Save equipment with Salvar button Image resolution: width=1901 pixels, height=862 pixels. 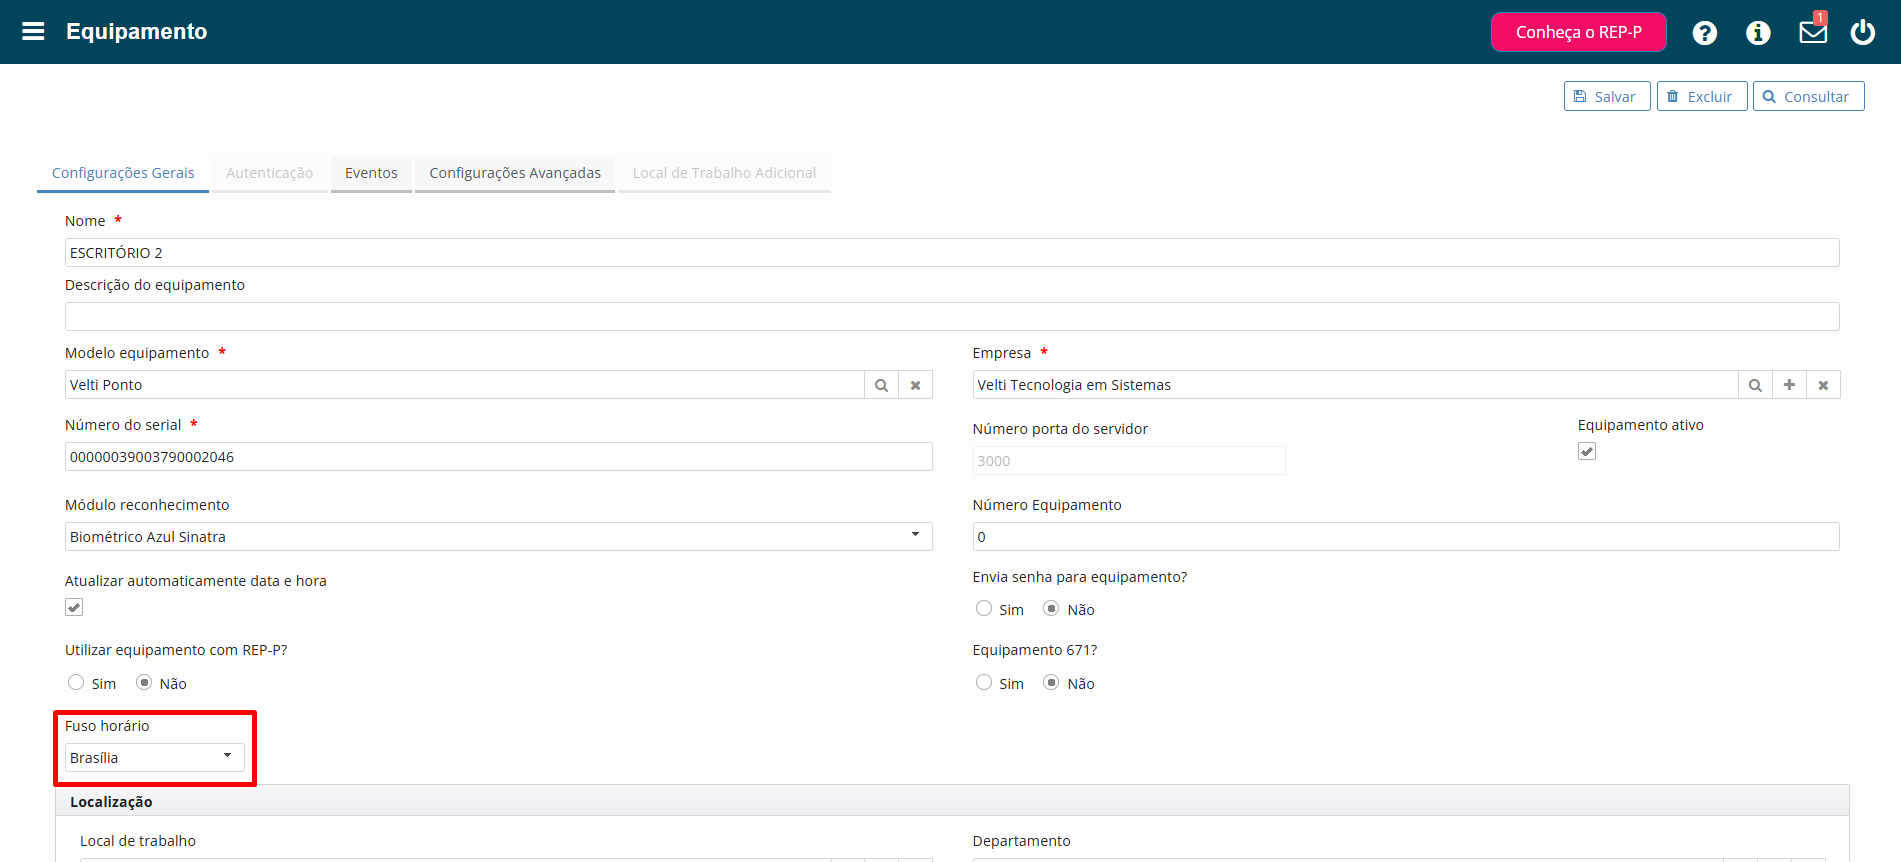click(x=1607, y=96)
